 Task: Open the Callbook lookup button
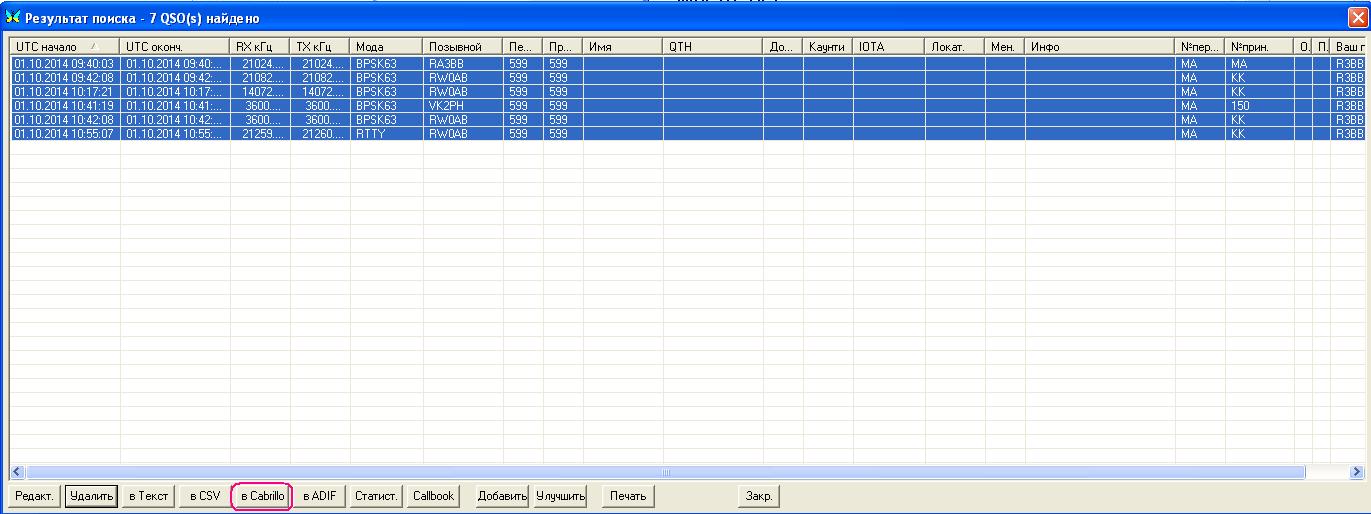click(433, 496)
